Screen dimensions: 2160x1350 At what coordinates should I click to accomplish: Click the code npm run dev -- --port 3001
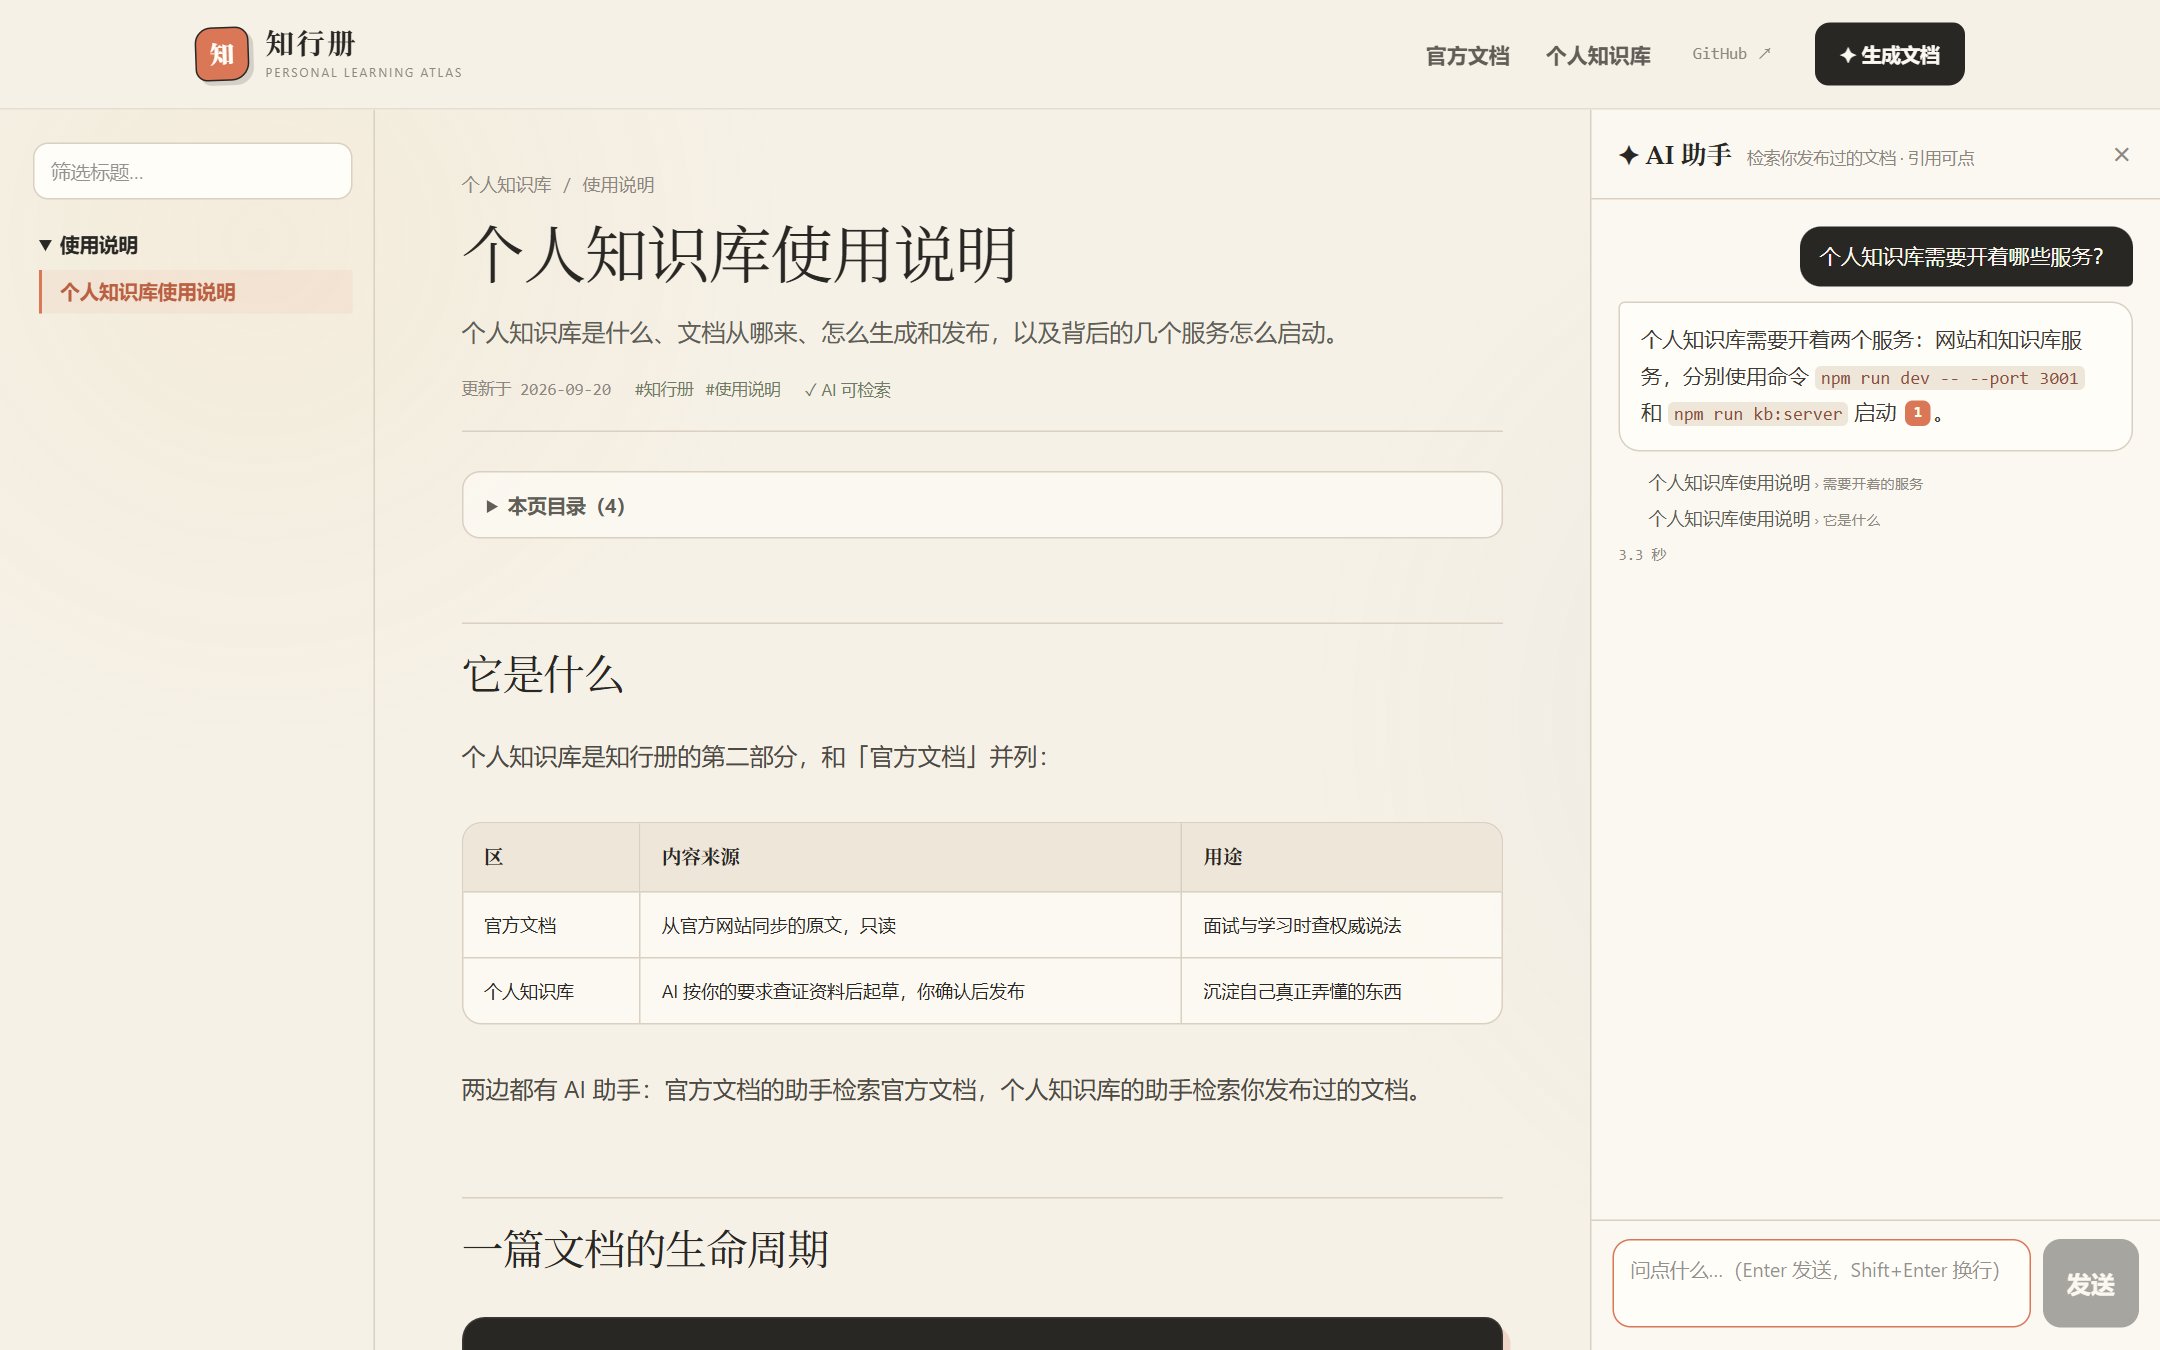point(1949,378)
